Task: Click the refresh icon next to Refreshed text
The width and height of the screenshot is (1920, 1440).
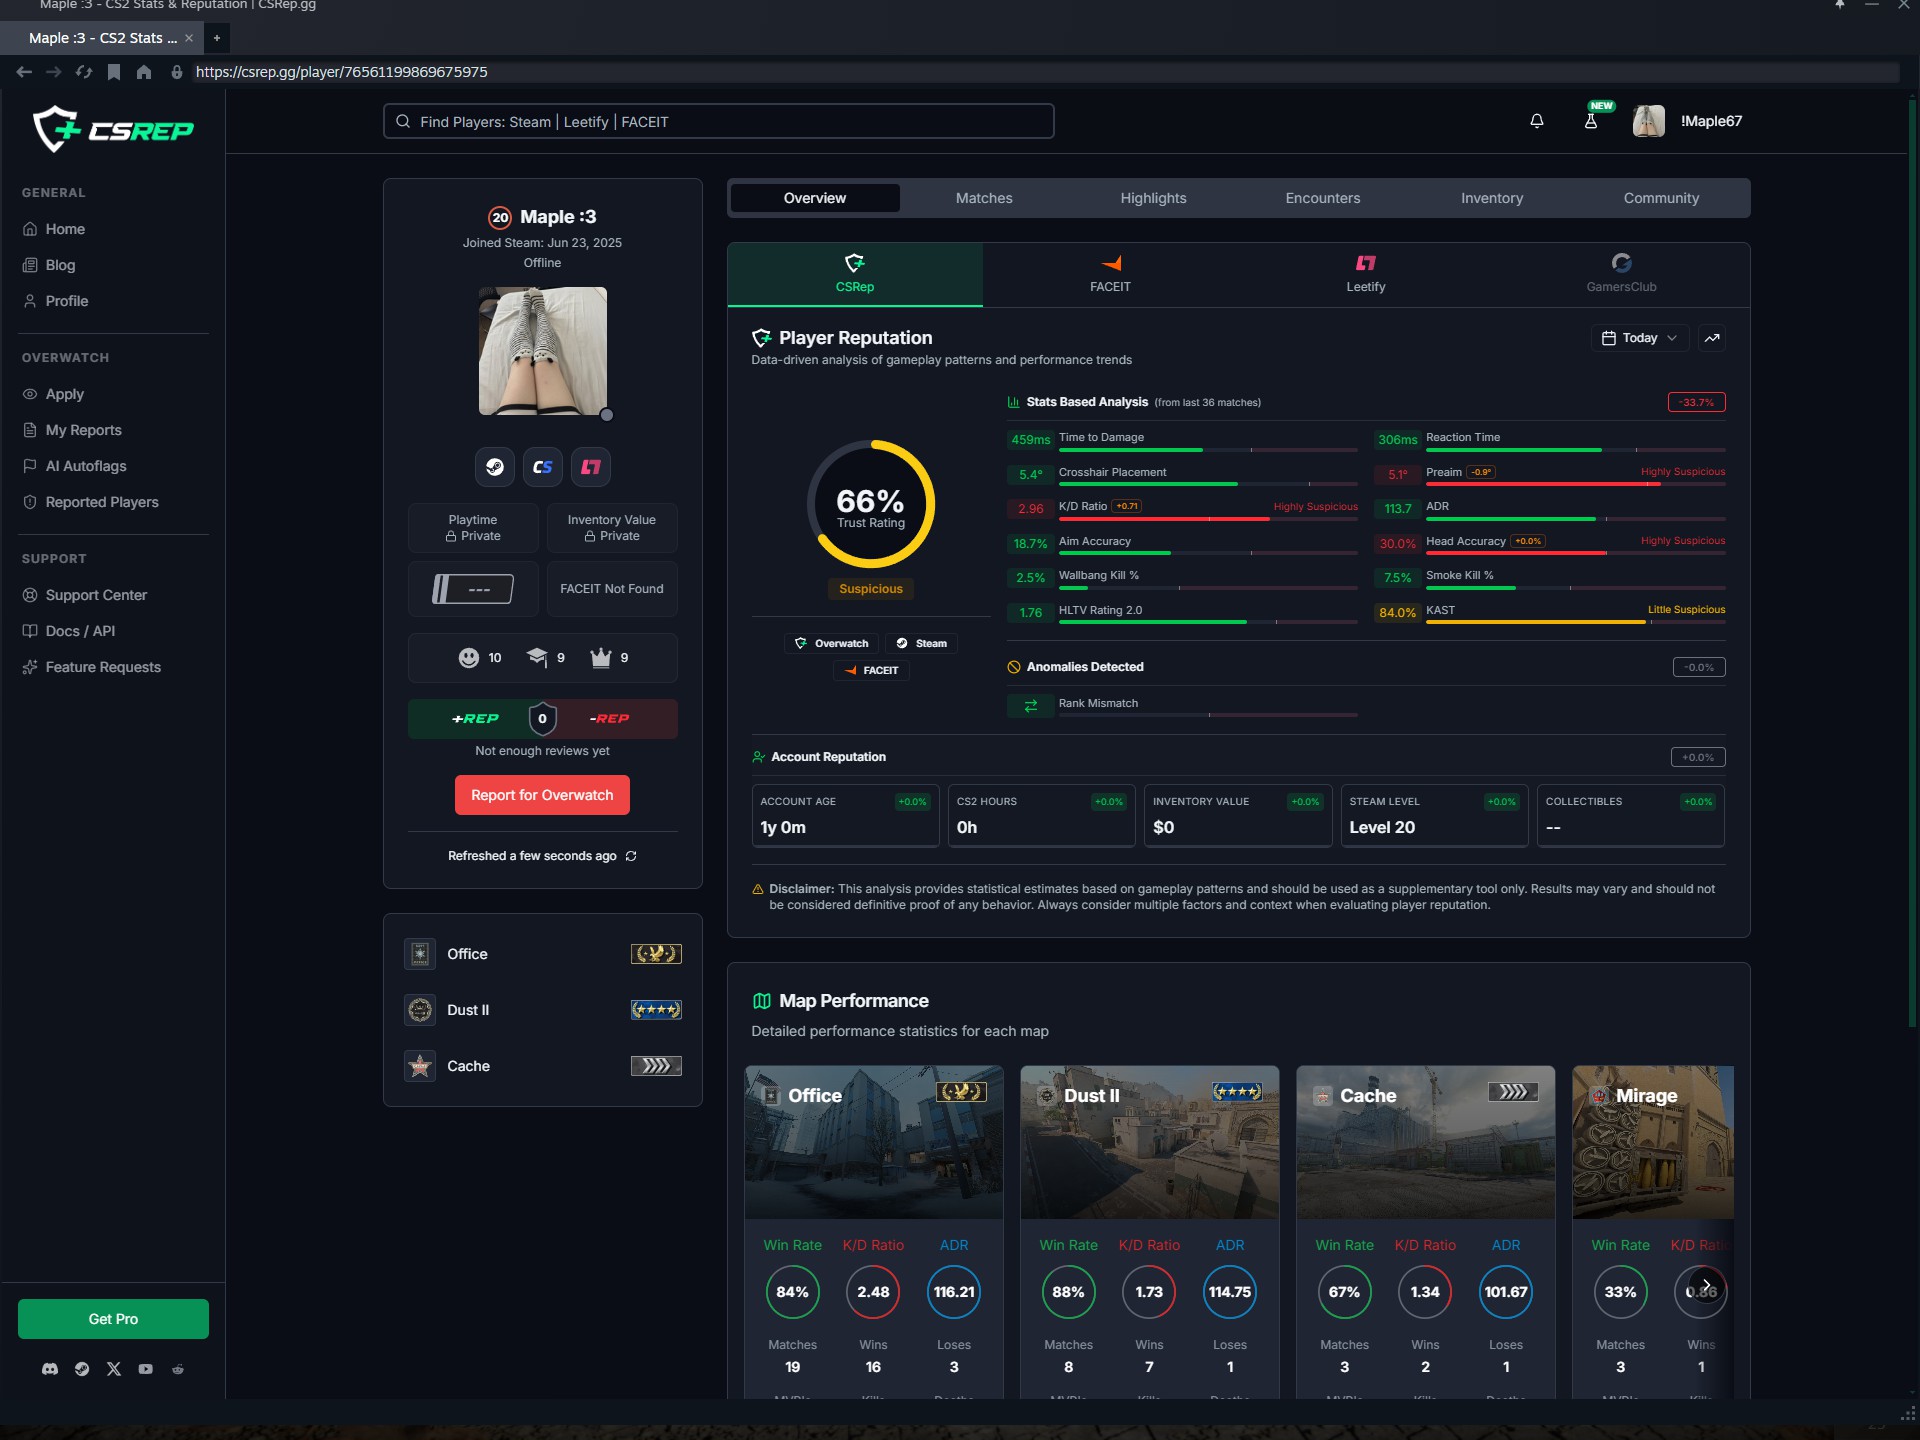Action: click(631, 856)
